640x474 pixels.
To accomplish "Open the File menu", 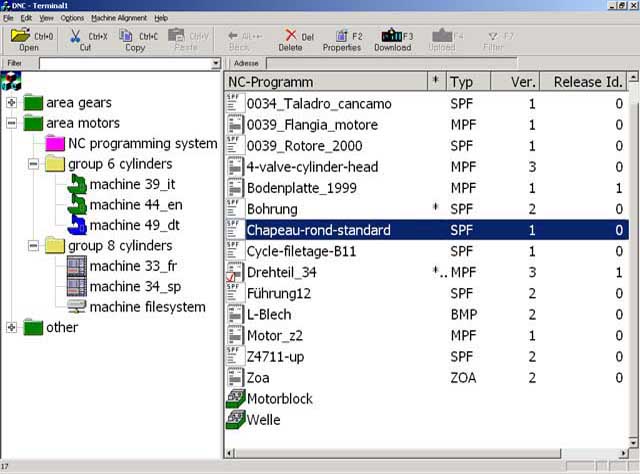I will (8, 18).
